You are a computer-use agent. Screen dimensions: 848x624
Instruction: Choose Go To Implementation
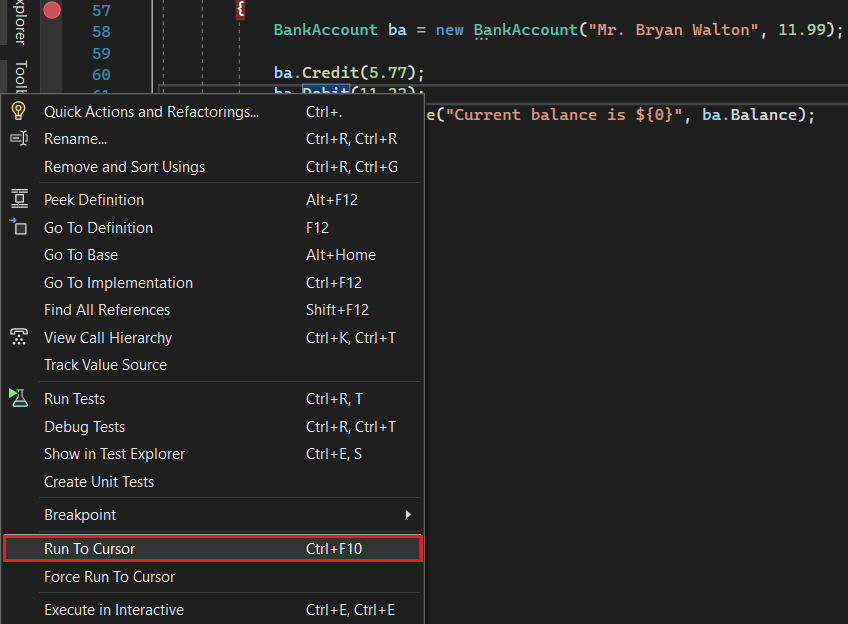[x=118, y=283]
